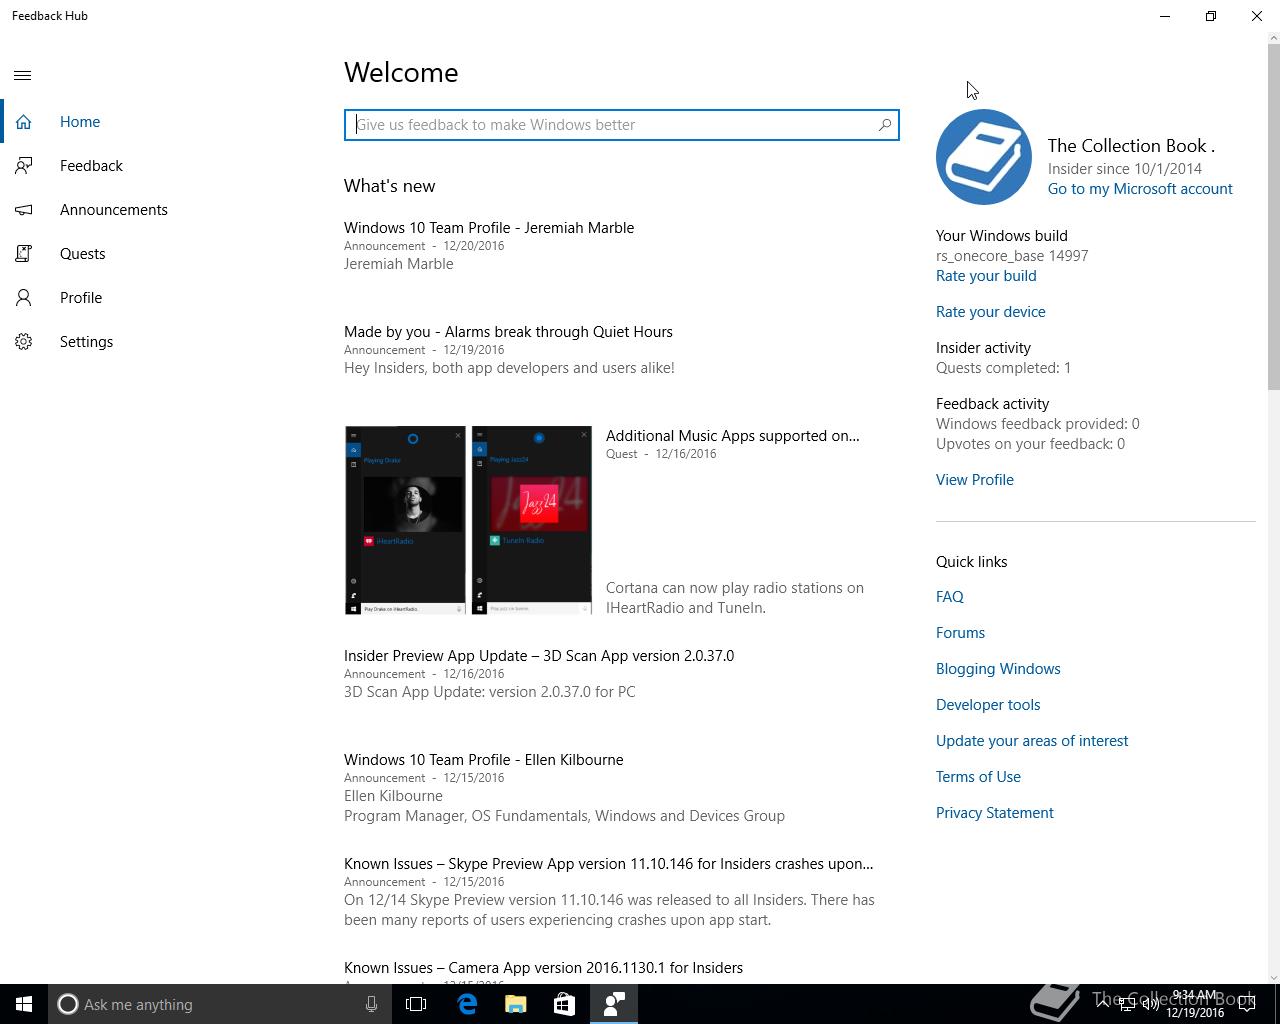Click the Cortana Ask me anything box
The width and height of the screenshot is (1280, 1024).
(x=218, y=1004)
